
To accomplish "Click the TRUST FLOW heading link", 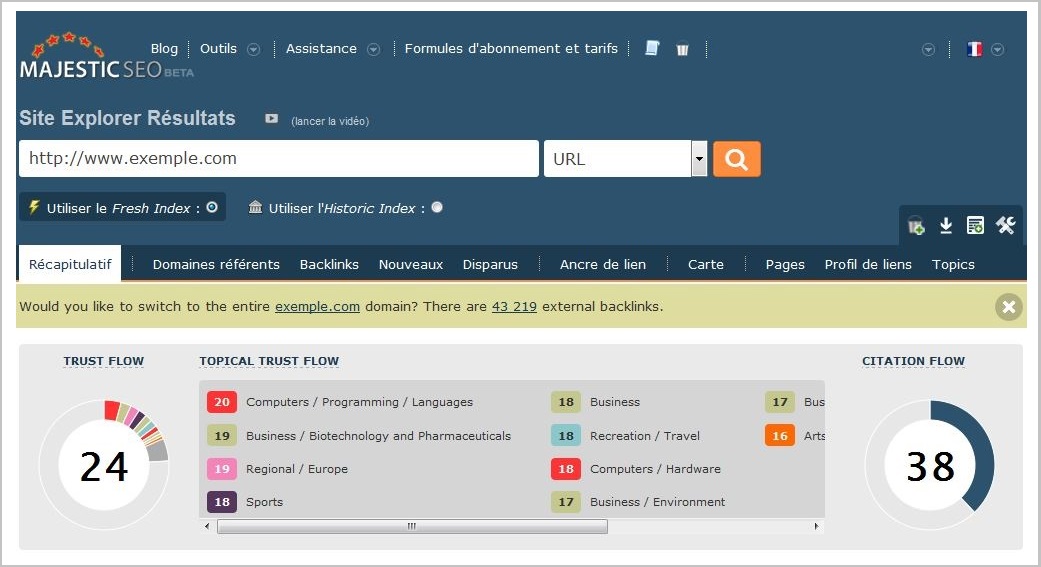I will pyautogui.click(x=104, y=361).
